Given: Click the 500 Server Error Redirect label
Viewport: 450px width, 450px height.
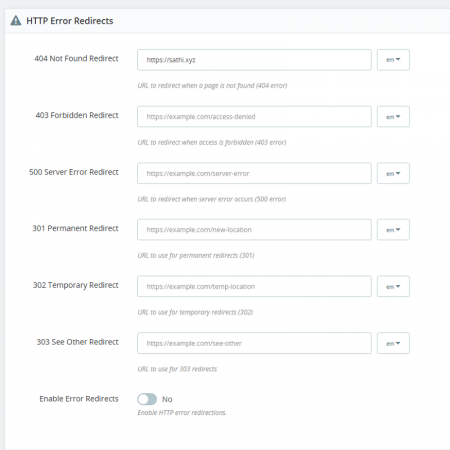Looking at the screenshot, I should tap(74, 172).
